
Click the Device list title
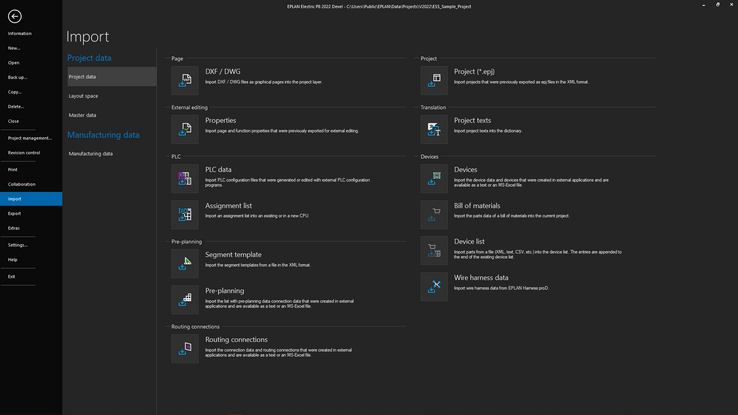click(x=469, y=241)
